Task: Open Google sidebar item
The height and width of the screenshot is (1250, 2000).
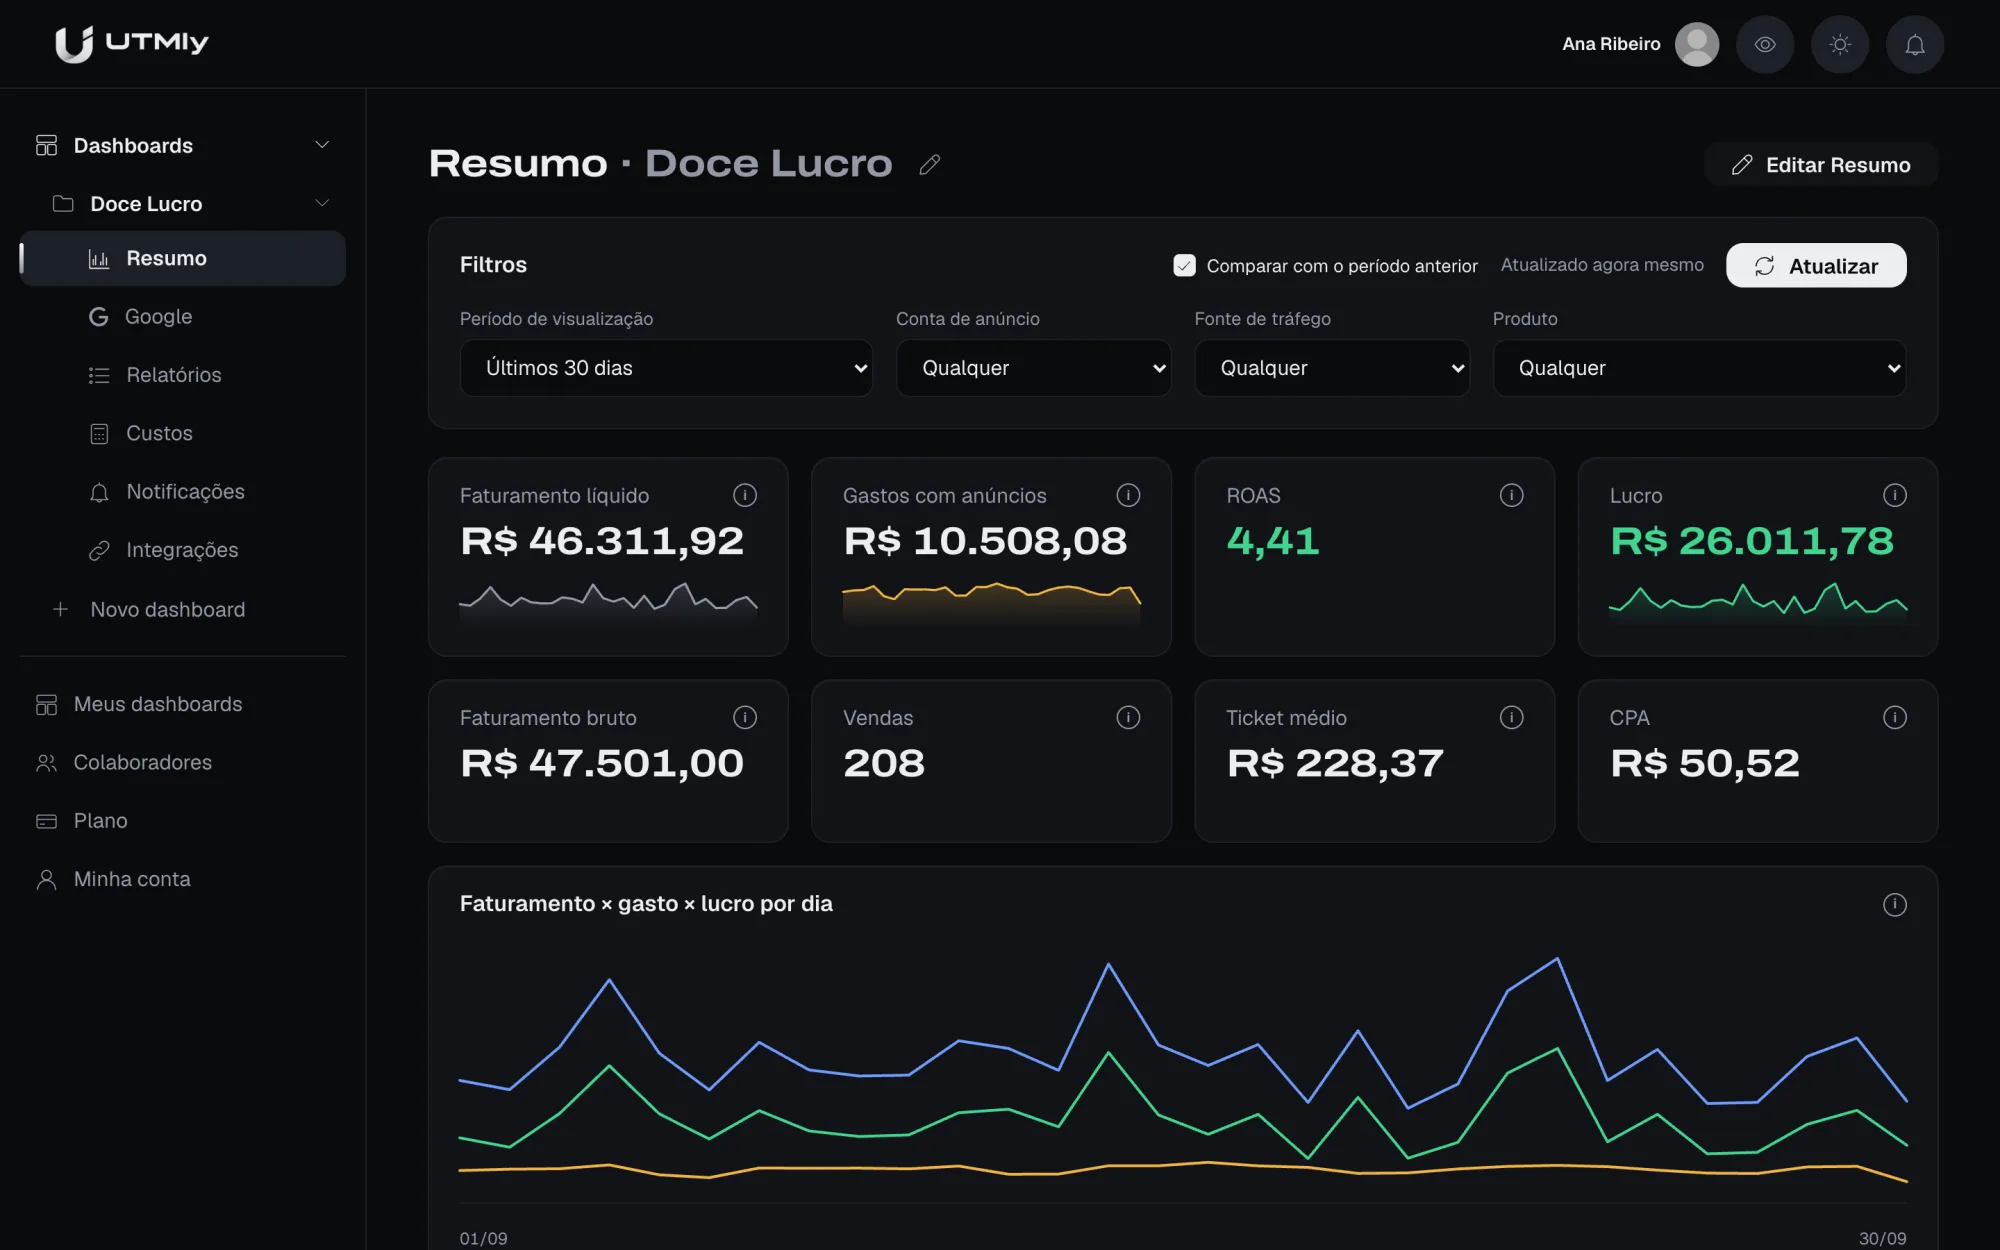Action: click(183, 316)
